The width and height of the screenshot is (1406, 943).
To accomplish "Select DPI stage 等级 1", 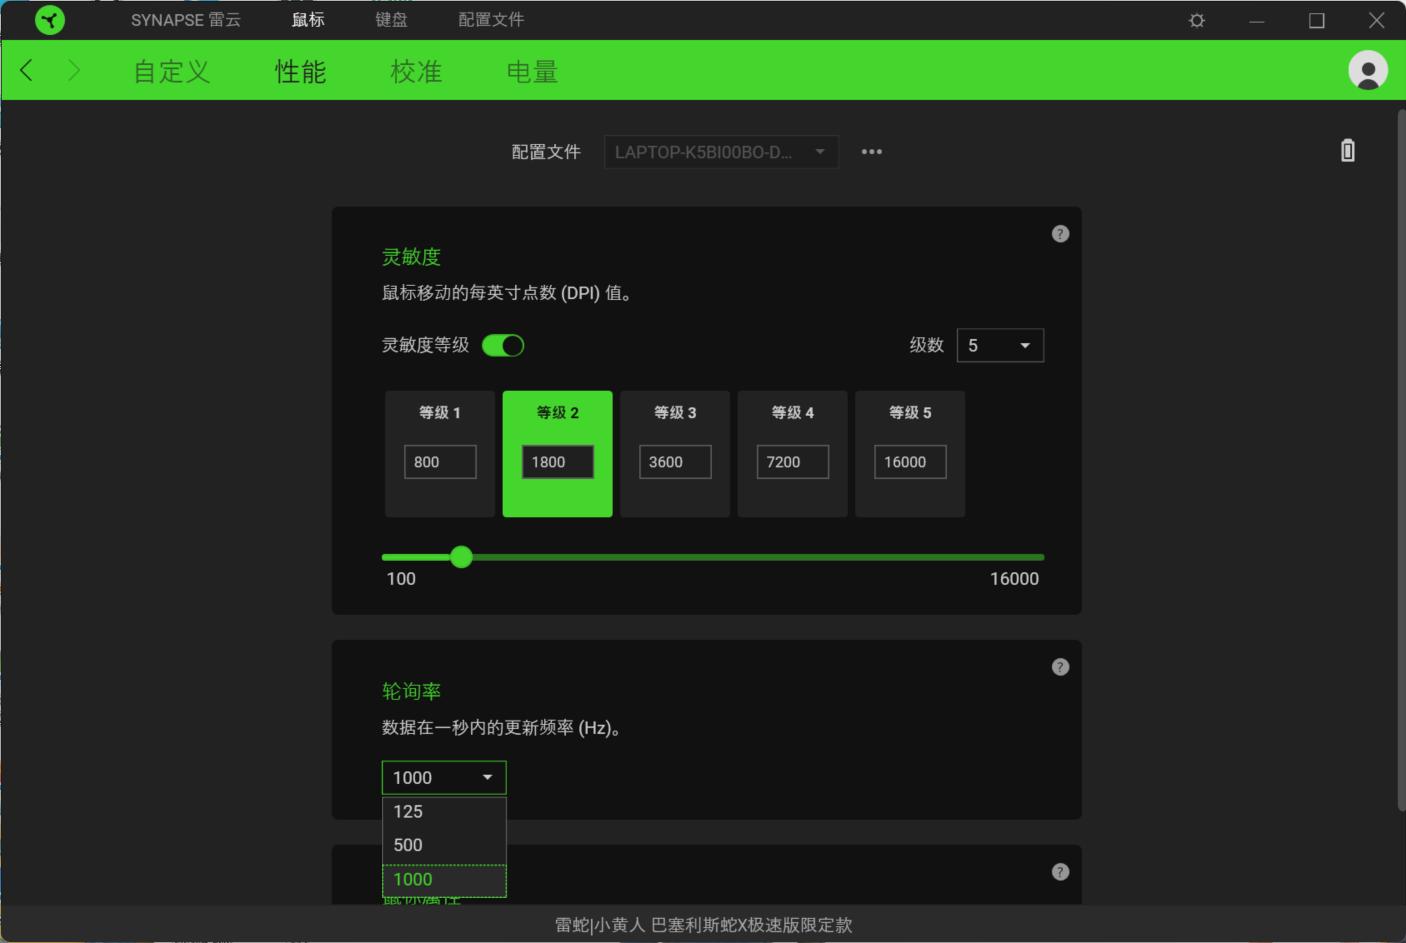I will point(440,454).
